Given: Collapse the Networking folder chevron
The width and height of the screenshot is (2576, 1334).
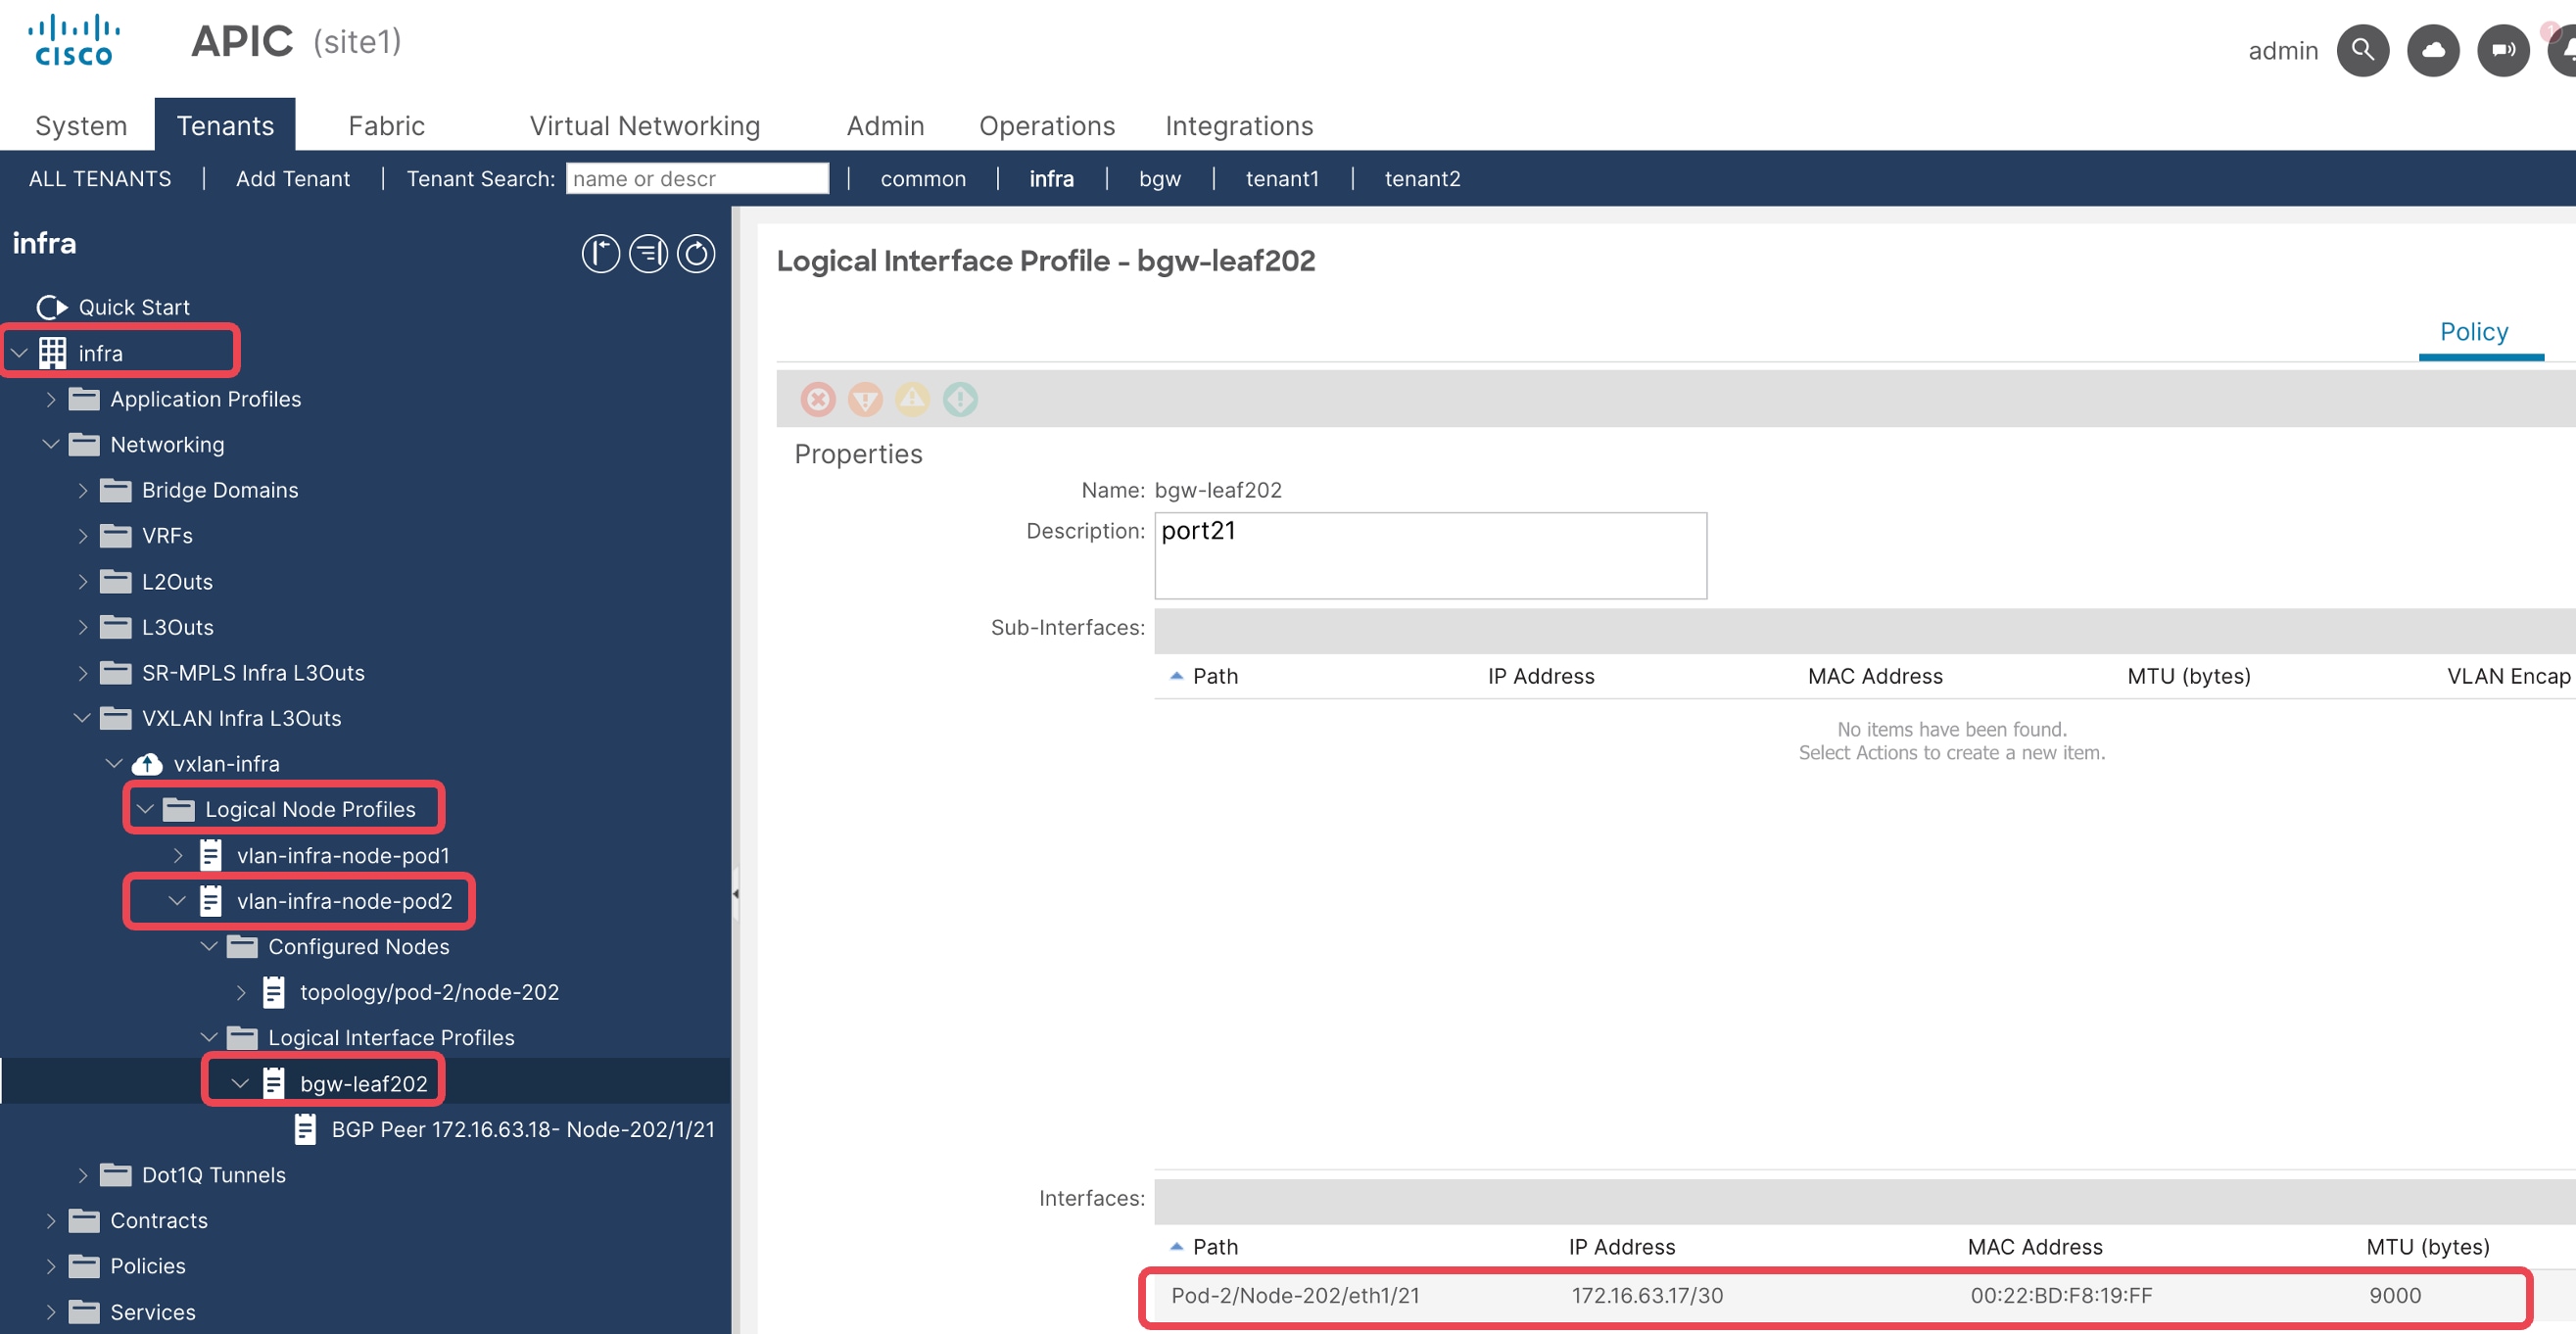Looking at the screenshot, I should [x=51, y=444].
